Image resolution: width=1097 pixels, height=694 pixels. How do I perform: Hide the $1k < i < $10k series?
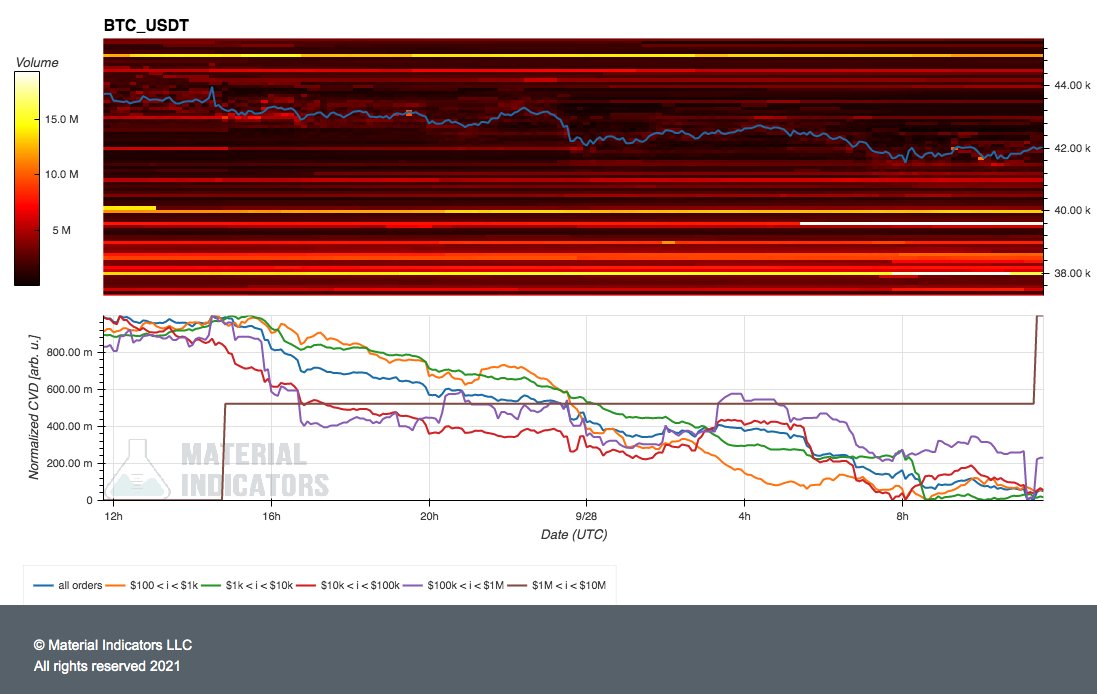coord(247,586)
